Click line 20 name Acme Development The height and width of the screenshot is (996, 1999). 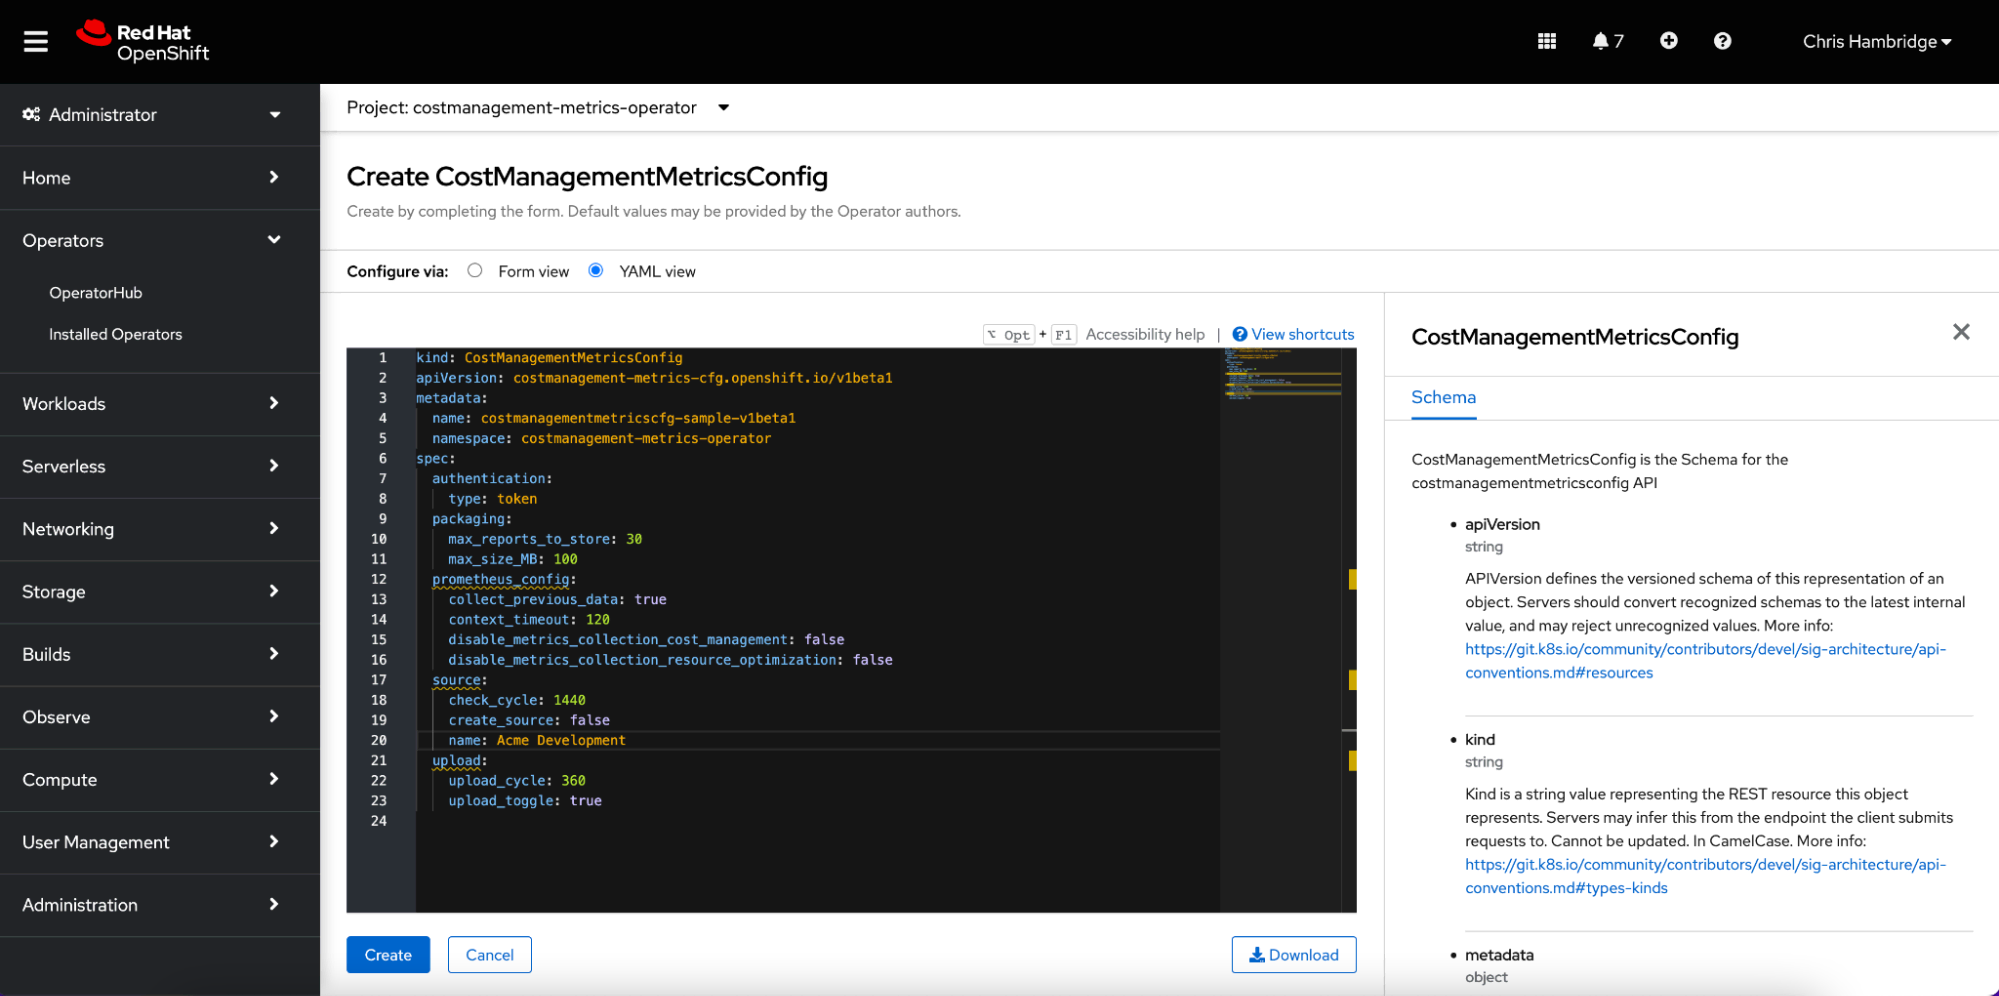coord(537,740)
